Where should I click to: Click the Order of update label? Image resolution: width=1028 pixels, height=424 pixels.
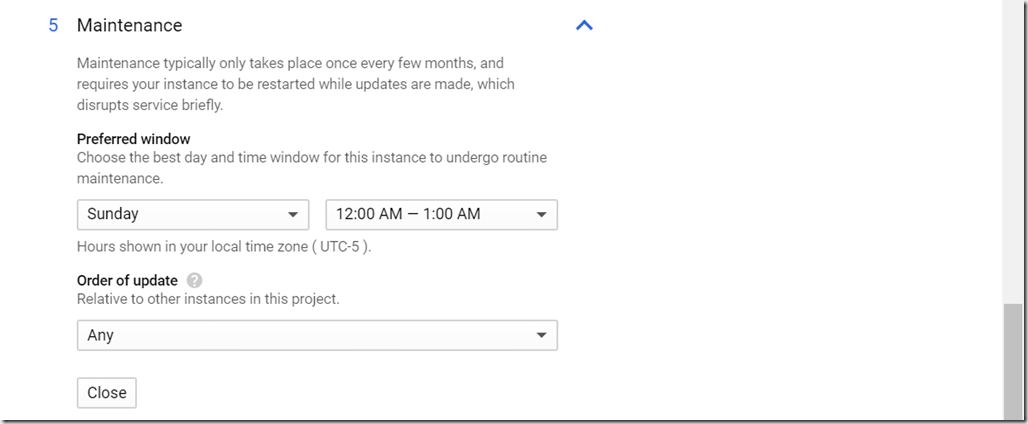coord(127,280)
